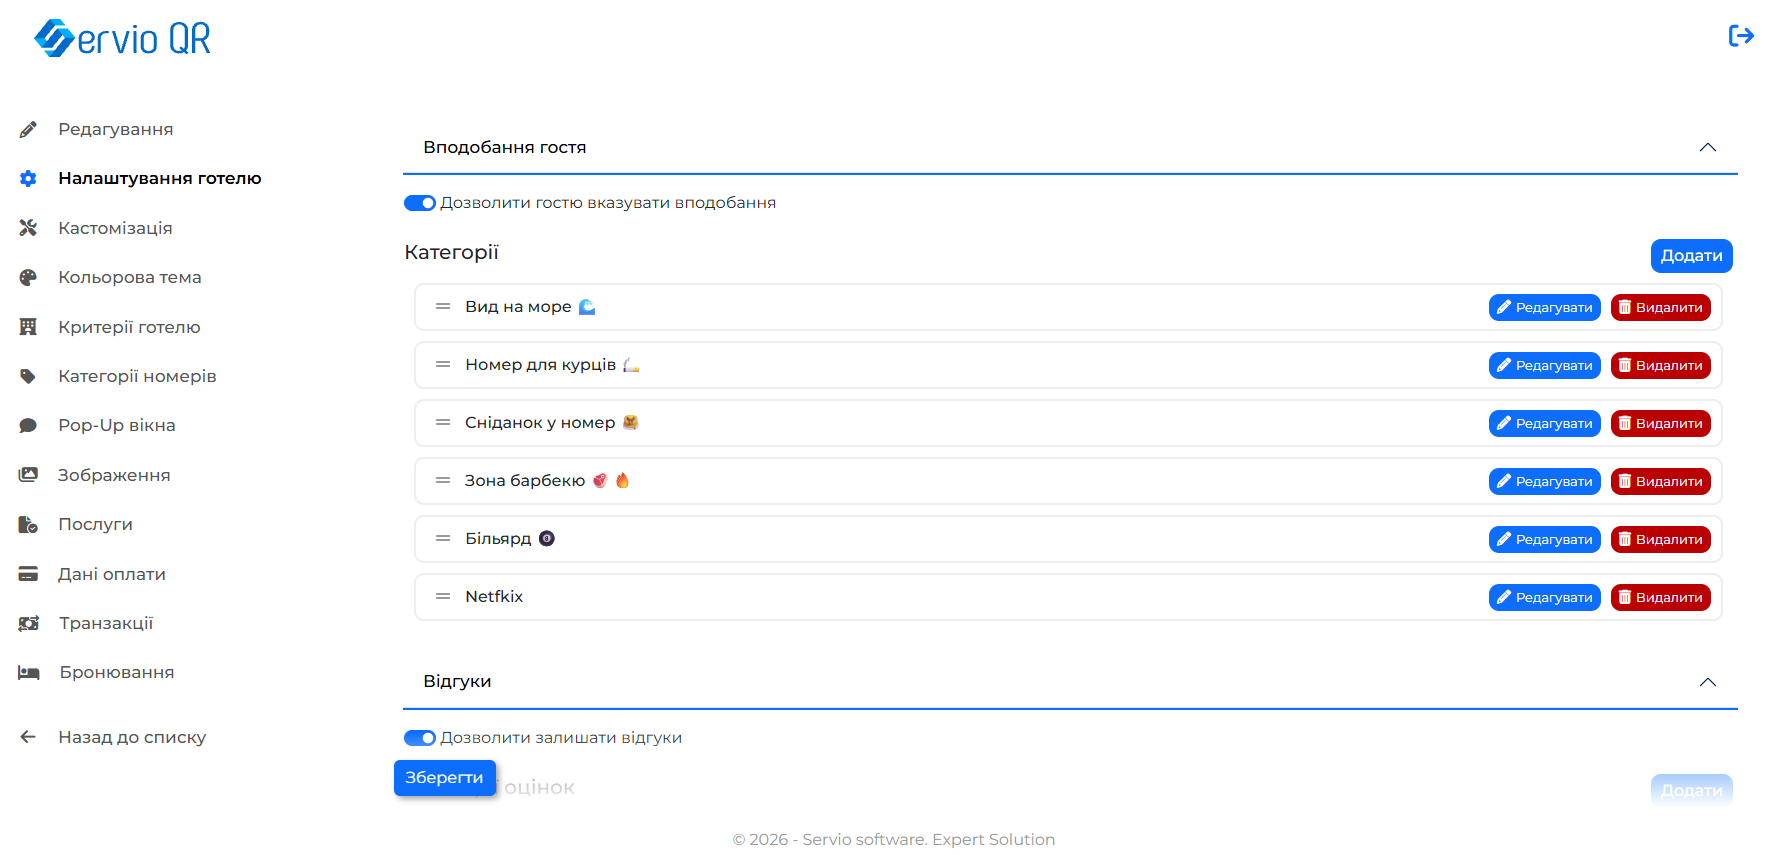The height and width of the screenshot is (855, 1779).
Task: Click the Servio QR logo
Action: click(x=122, y=38)
